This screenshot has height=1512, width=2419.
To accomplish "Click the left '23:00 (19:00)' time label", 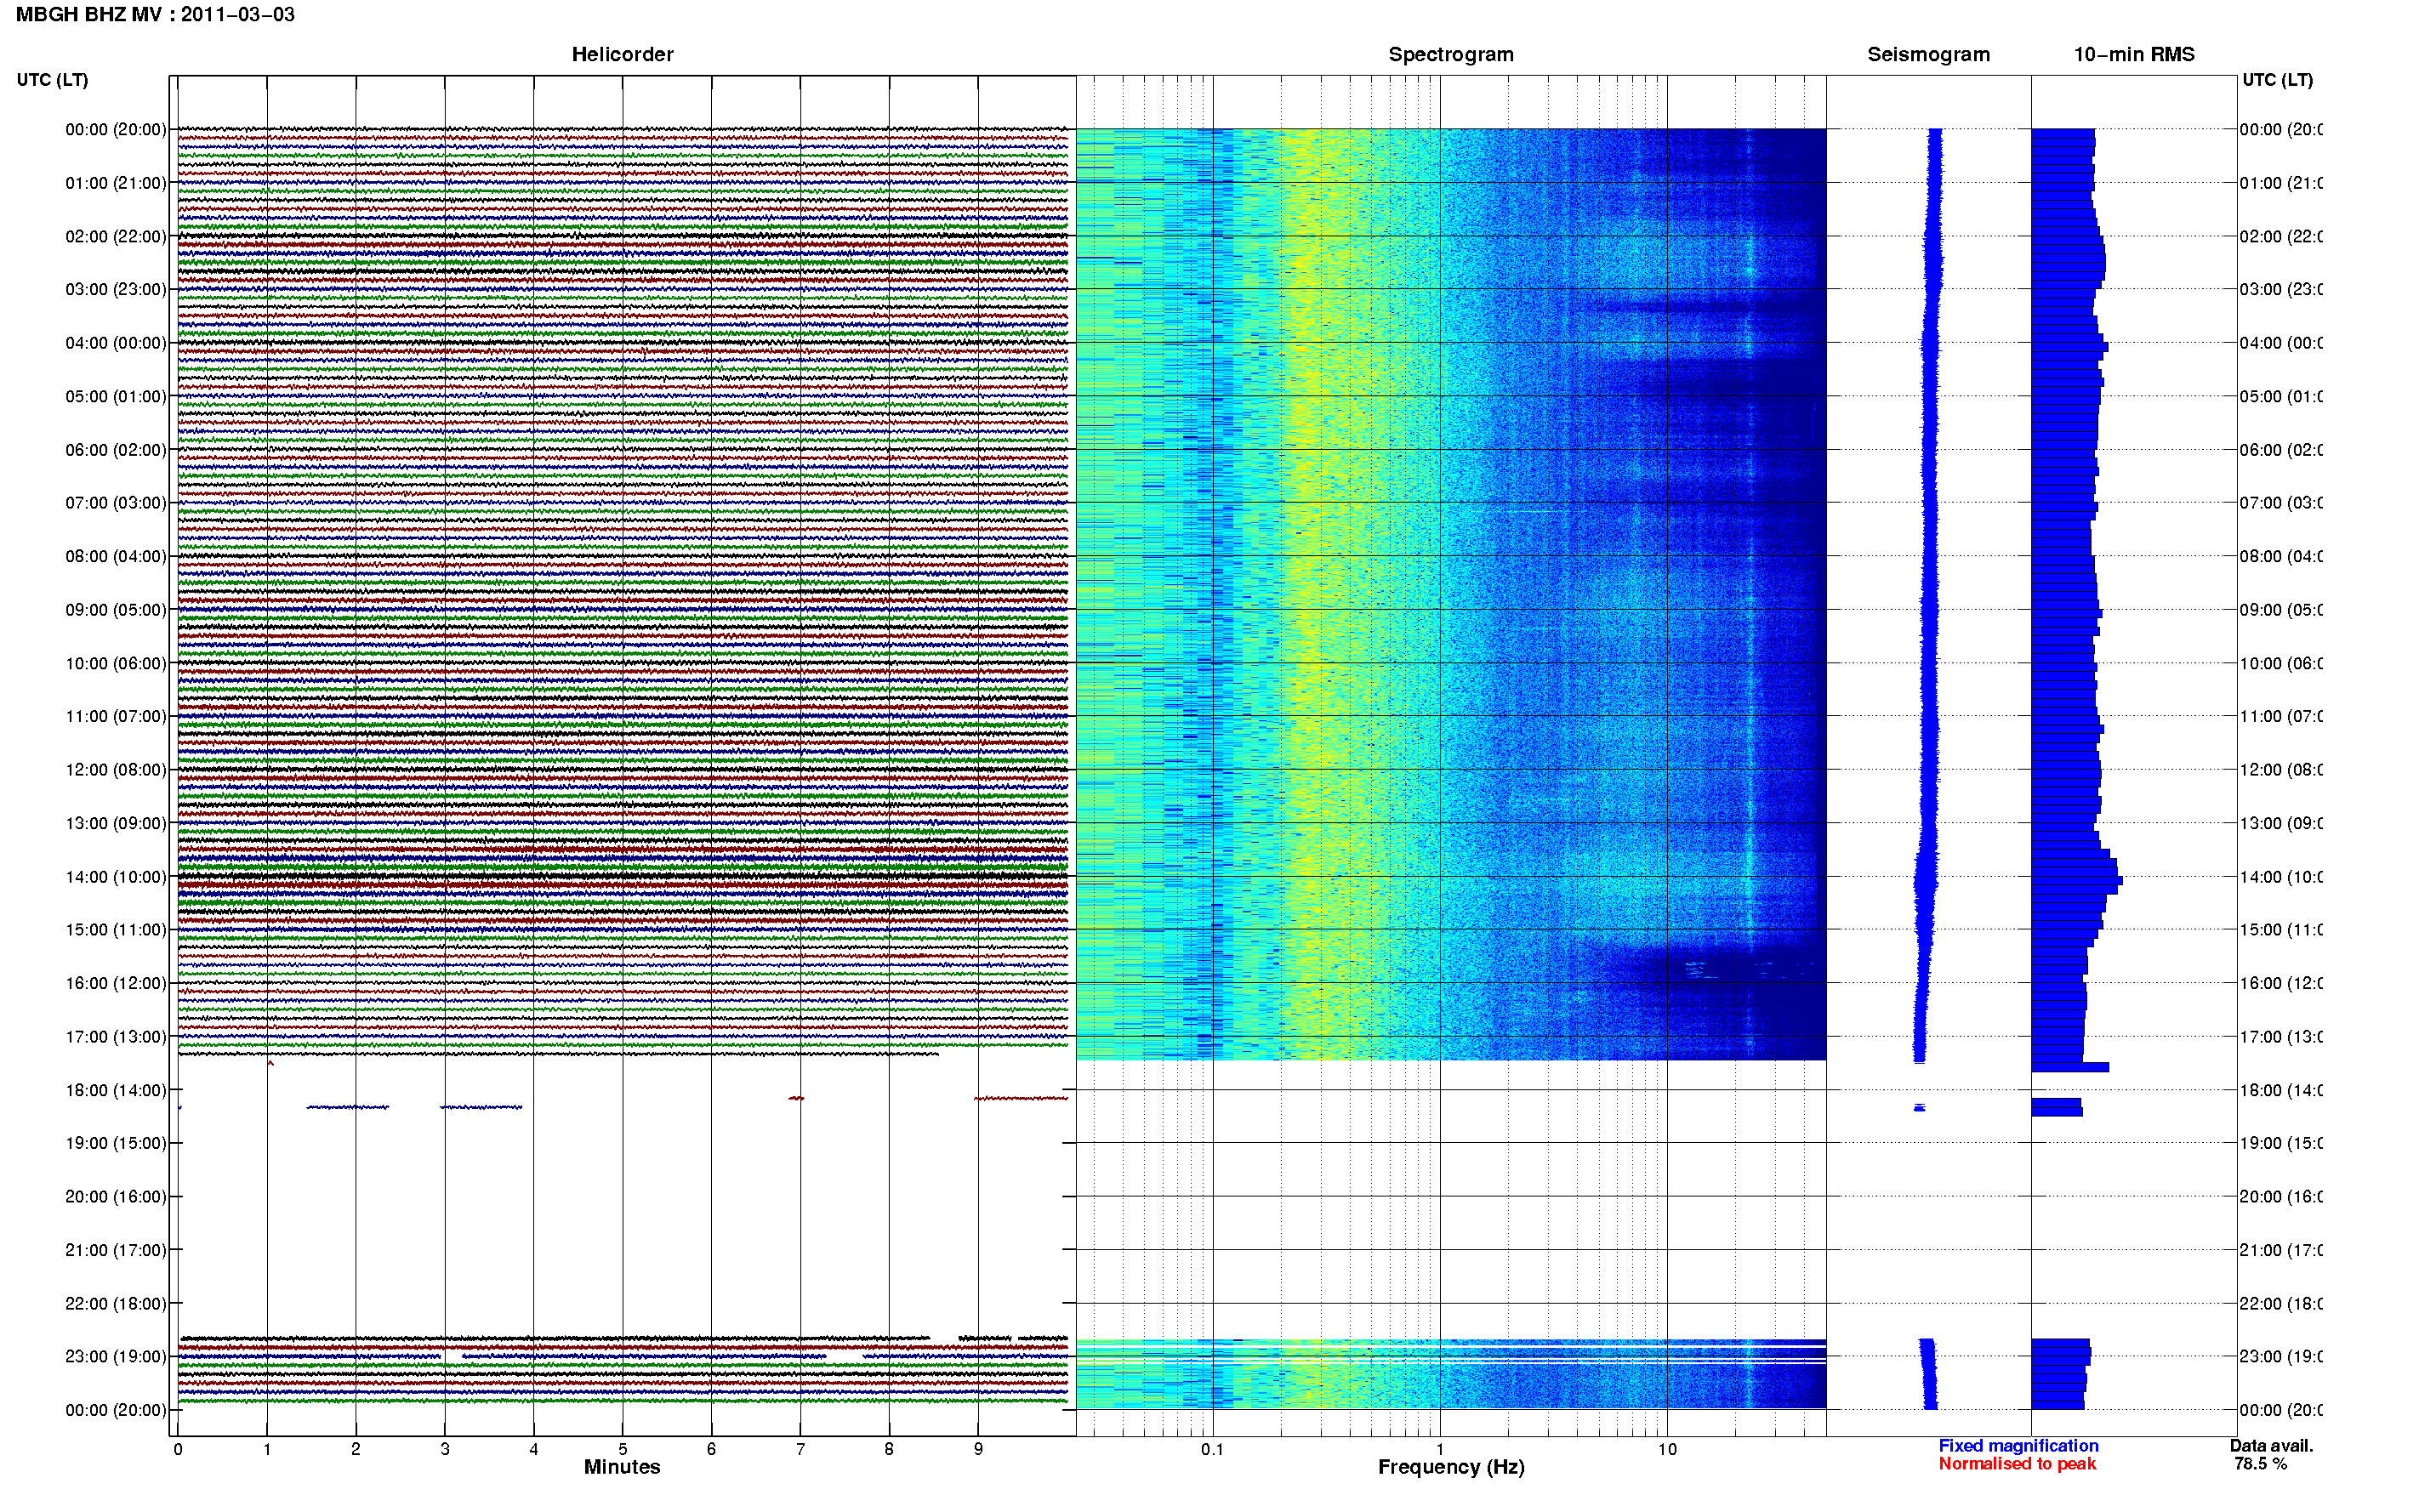I will 116,1357.
